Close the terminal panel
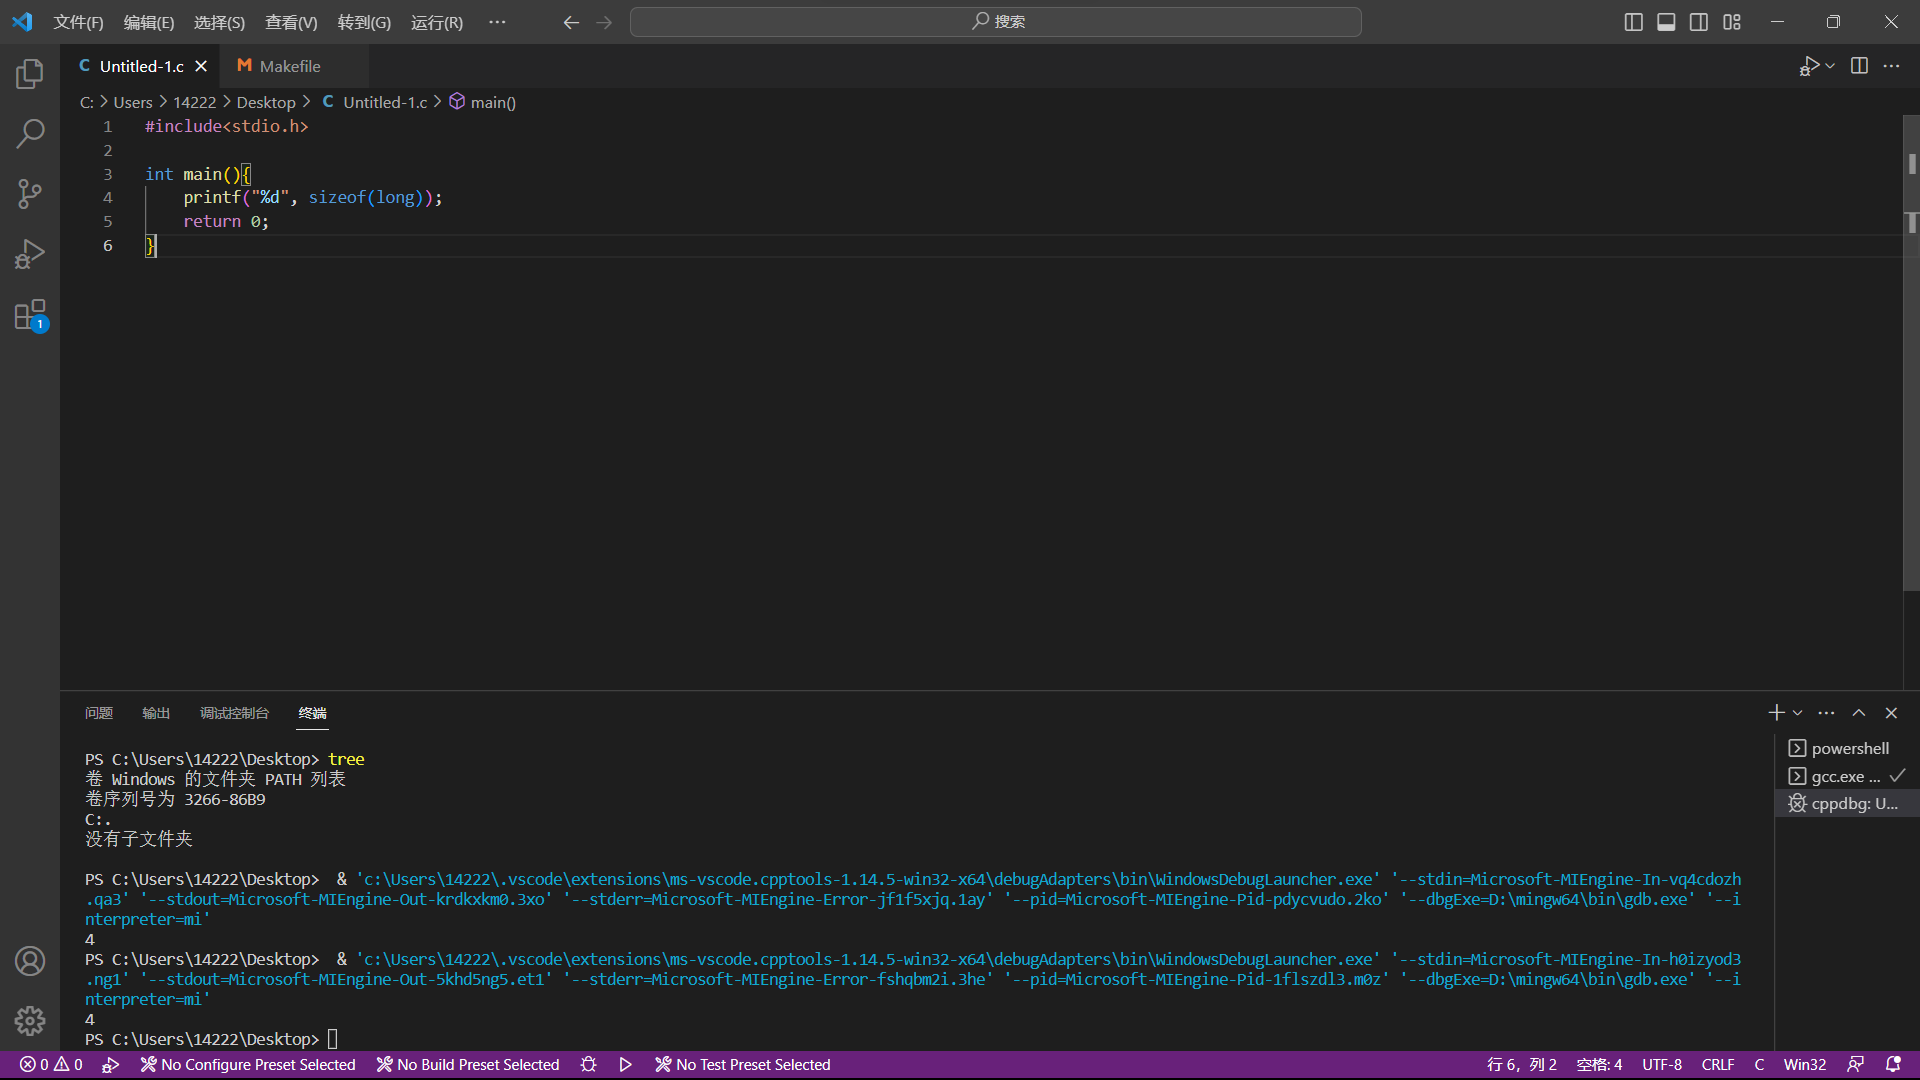 pos(1891,713)
